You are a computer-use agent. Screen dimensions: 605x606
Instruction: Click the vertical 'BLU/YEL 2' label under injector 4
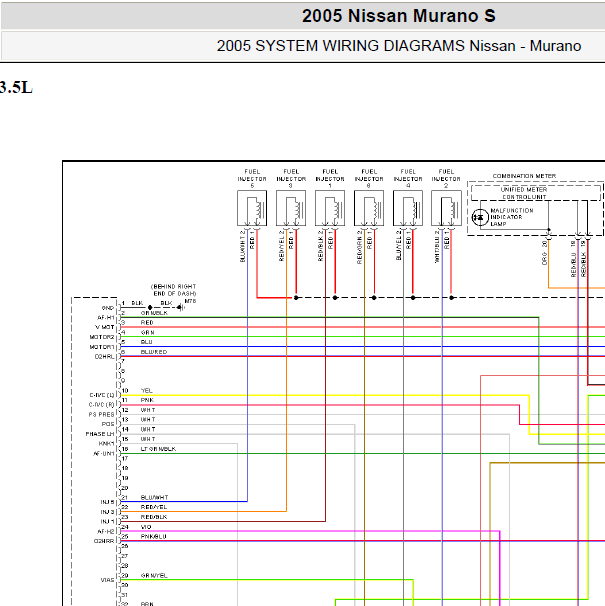click(398, 245)
